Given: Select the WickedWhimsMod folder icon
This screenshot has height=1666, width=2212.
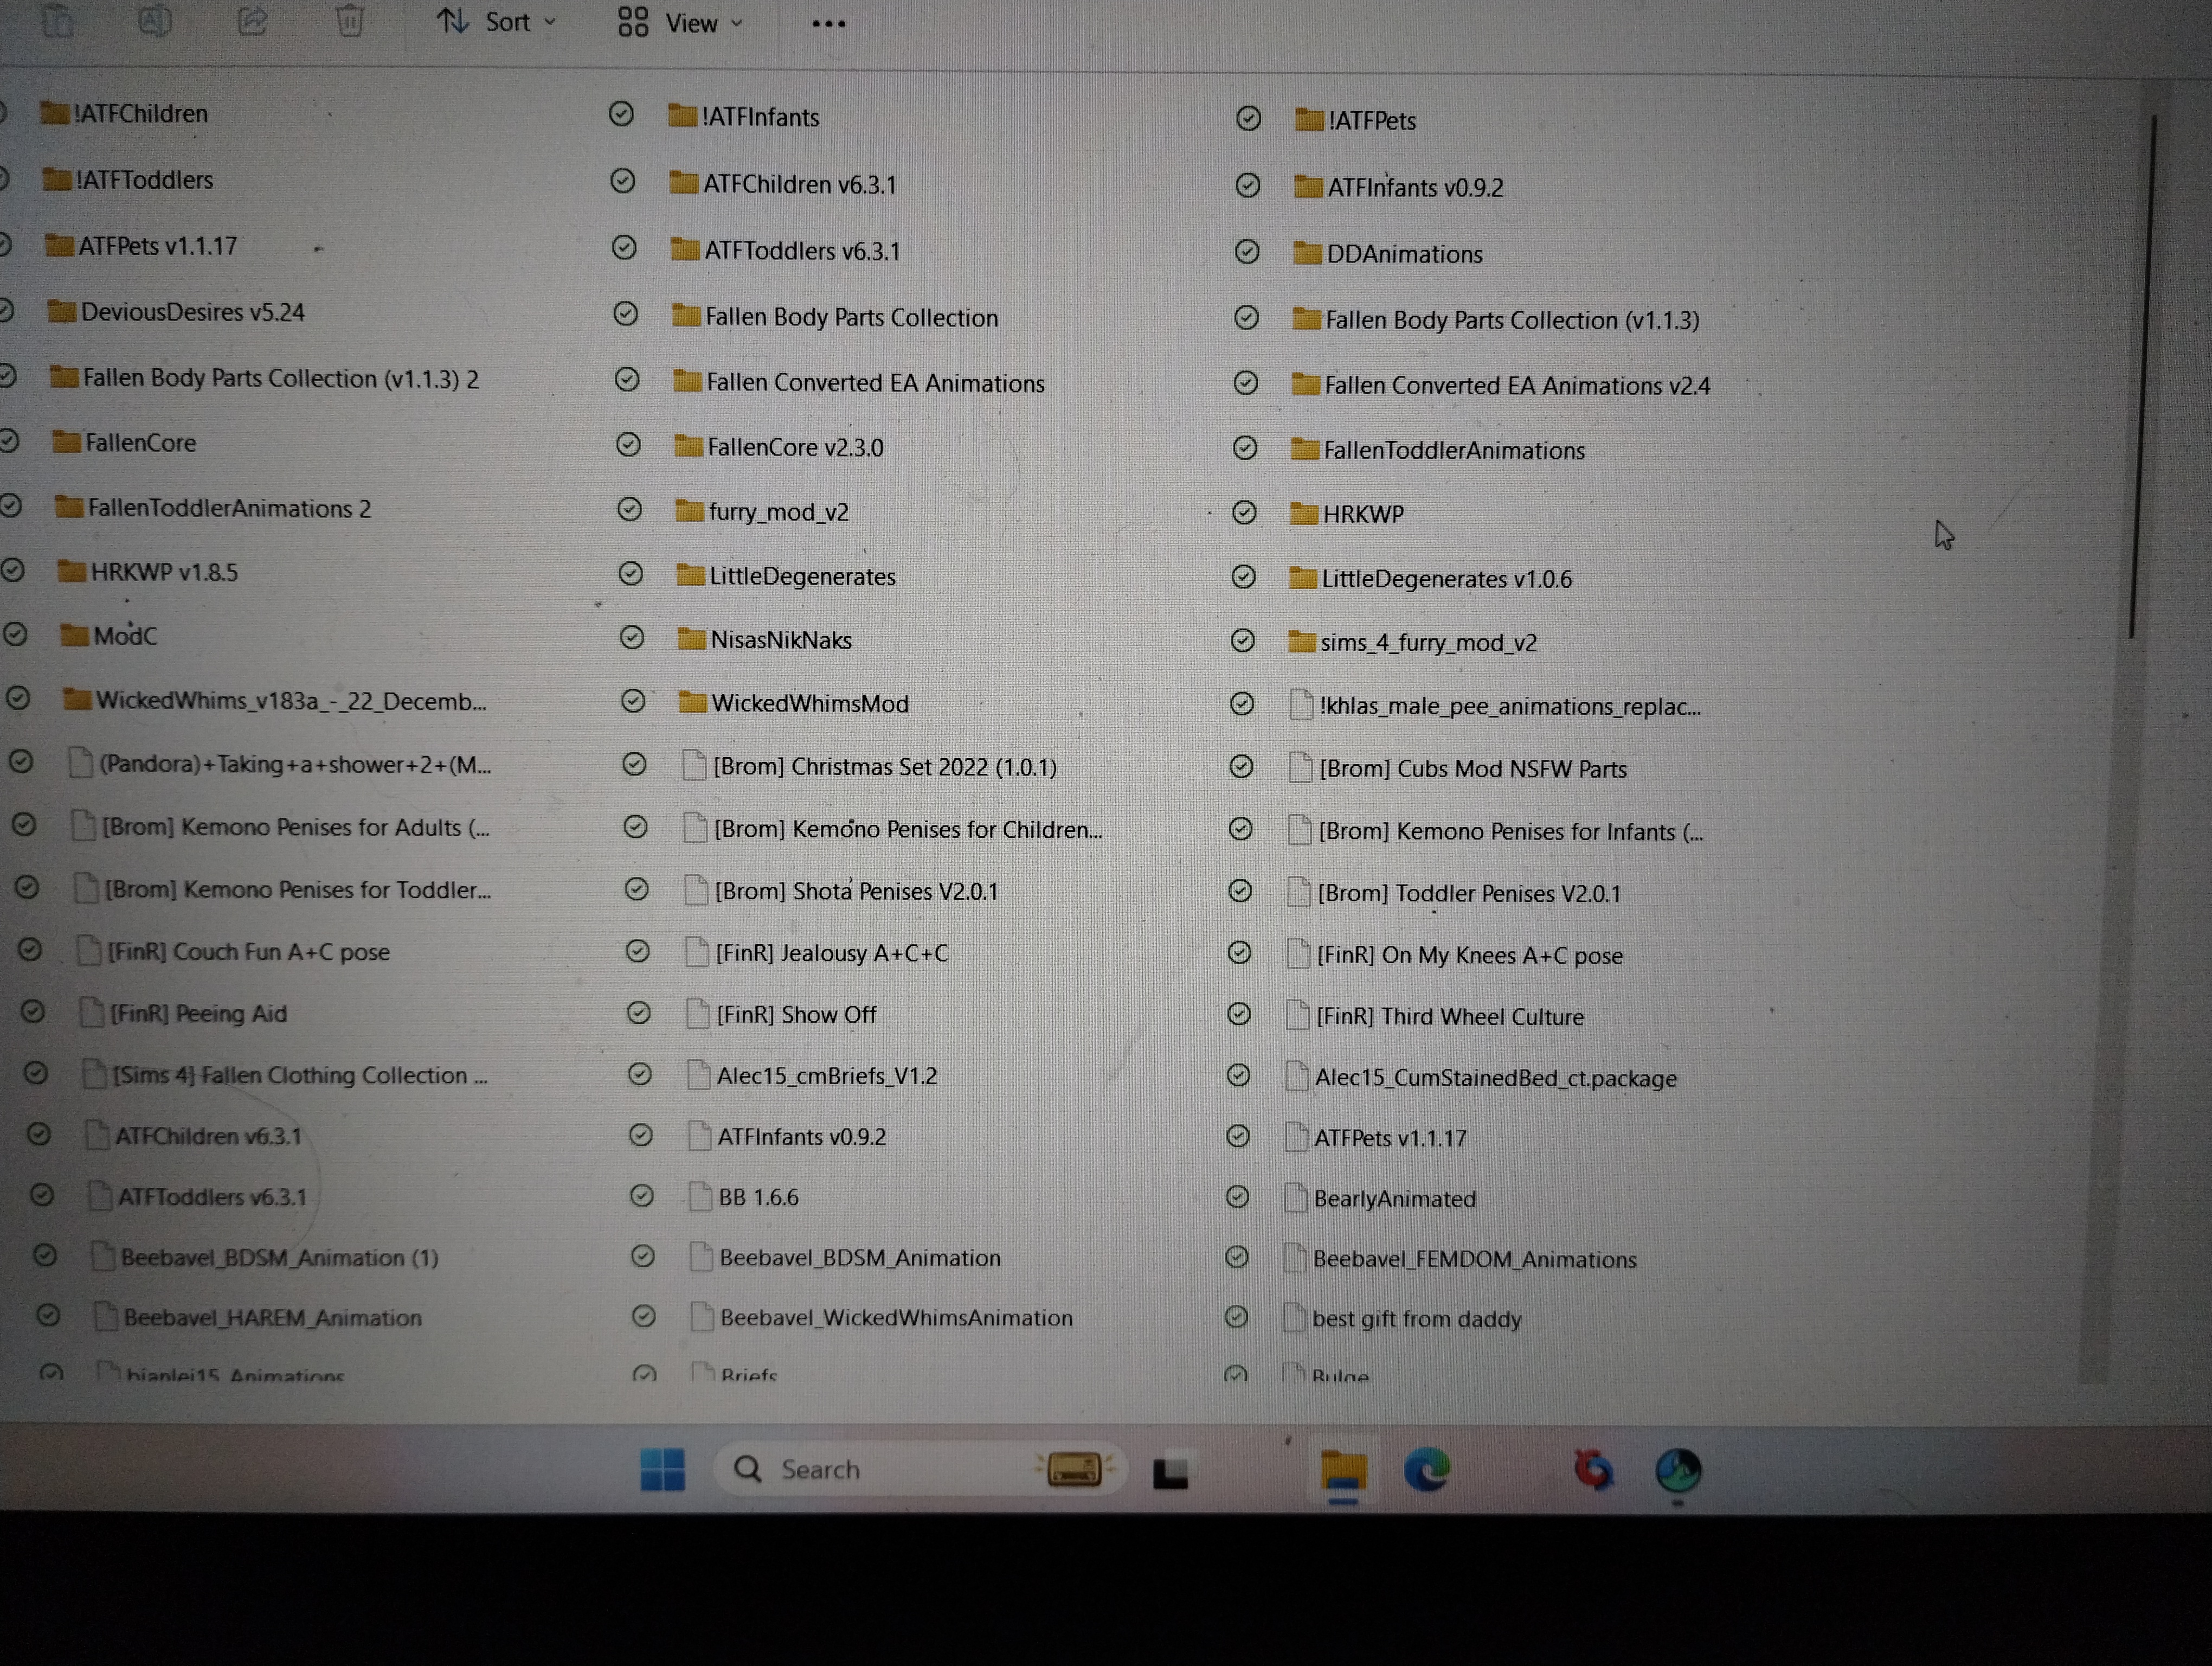Looking at the screenshot, I should (x=692, y=702).
